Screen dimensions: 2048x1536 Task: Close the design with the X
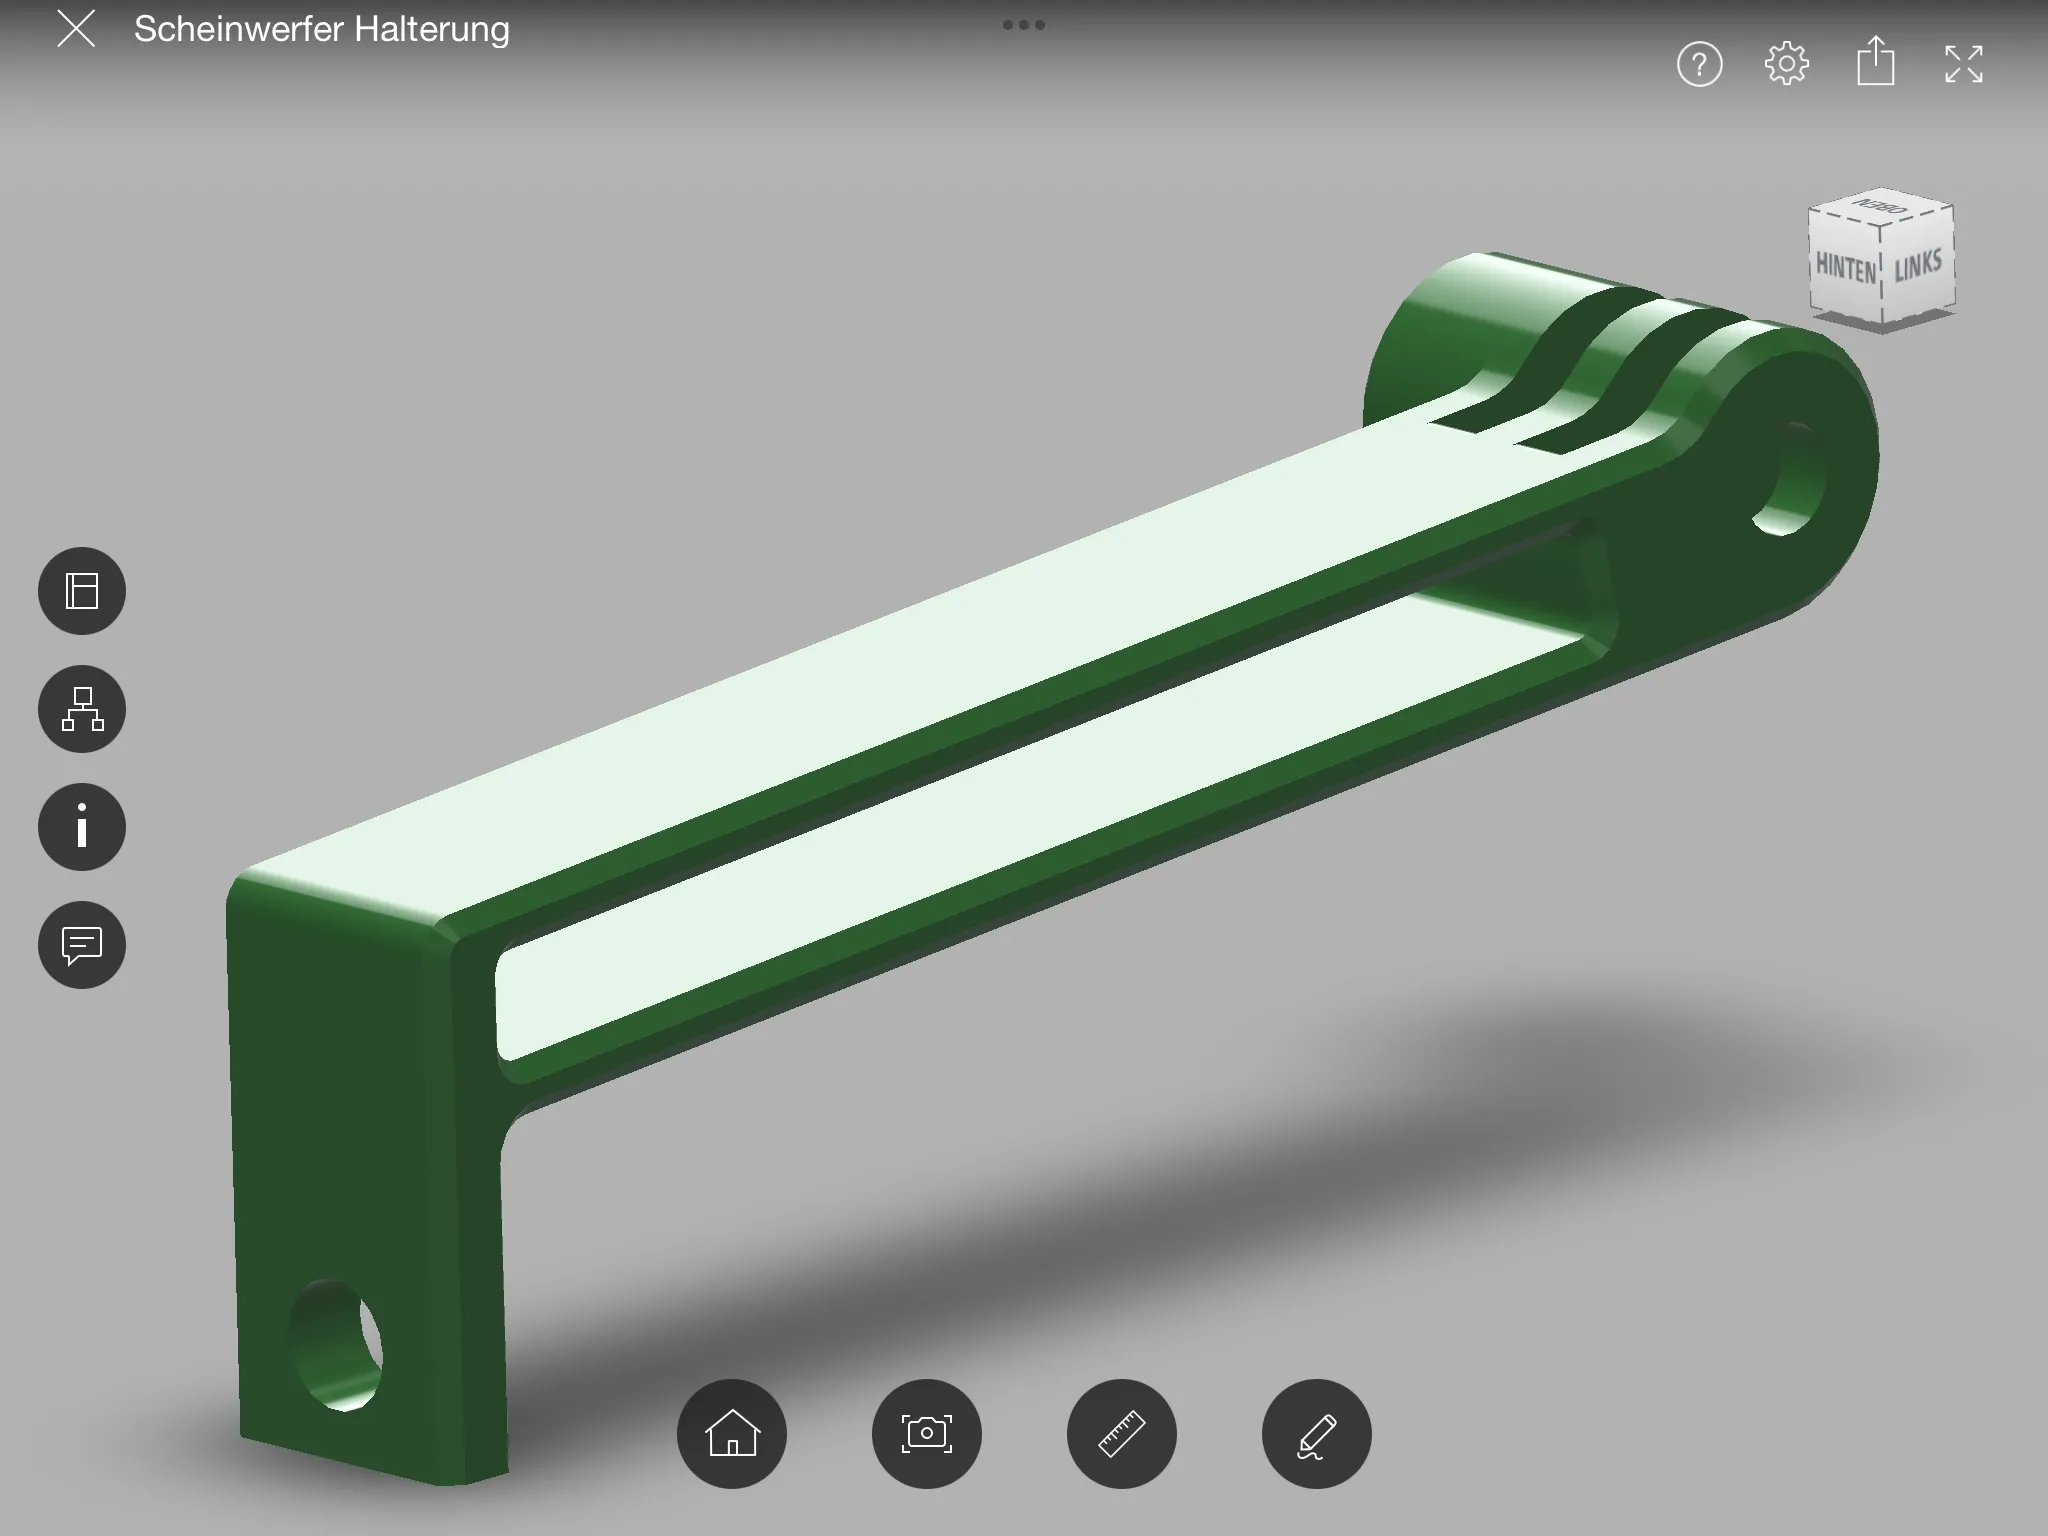pyautogui.click(x=76, y=29)
